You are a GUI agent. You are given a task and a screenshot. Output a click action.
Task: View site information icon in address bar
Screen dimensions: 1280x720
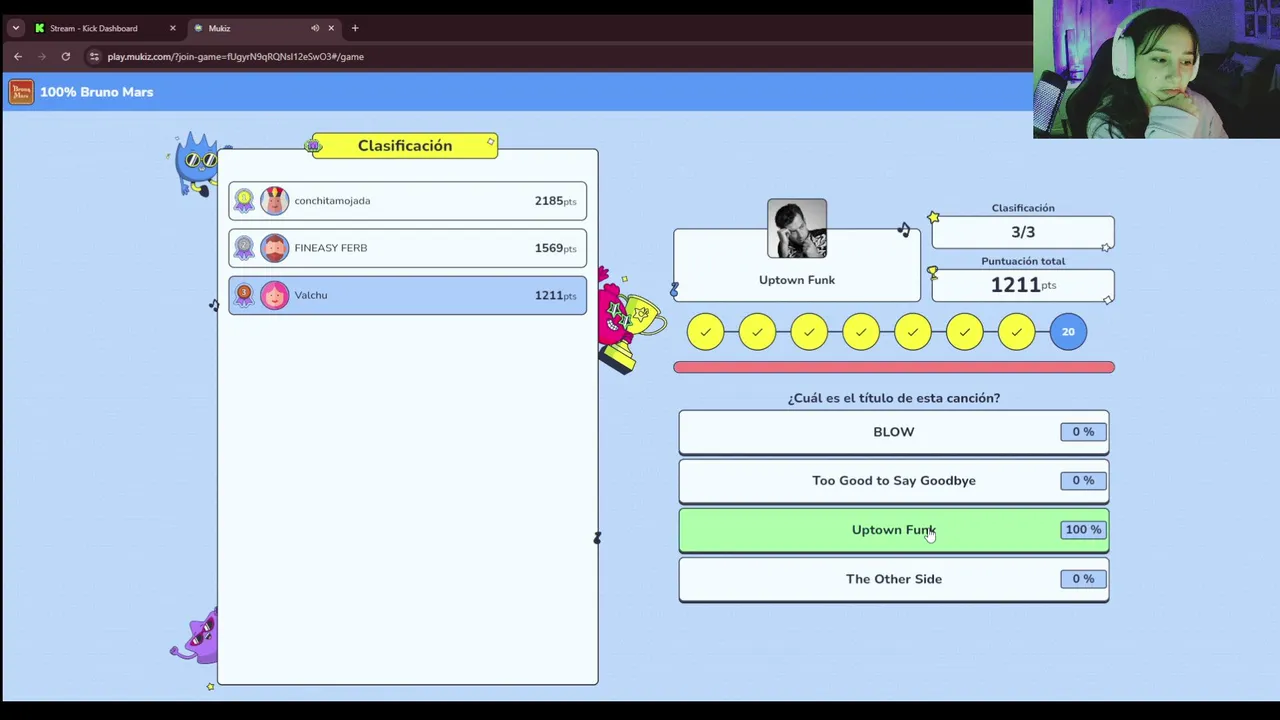[94, 57]
